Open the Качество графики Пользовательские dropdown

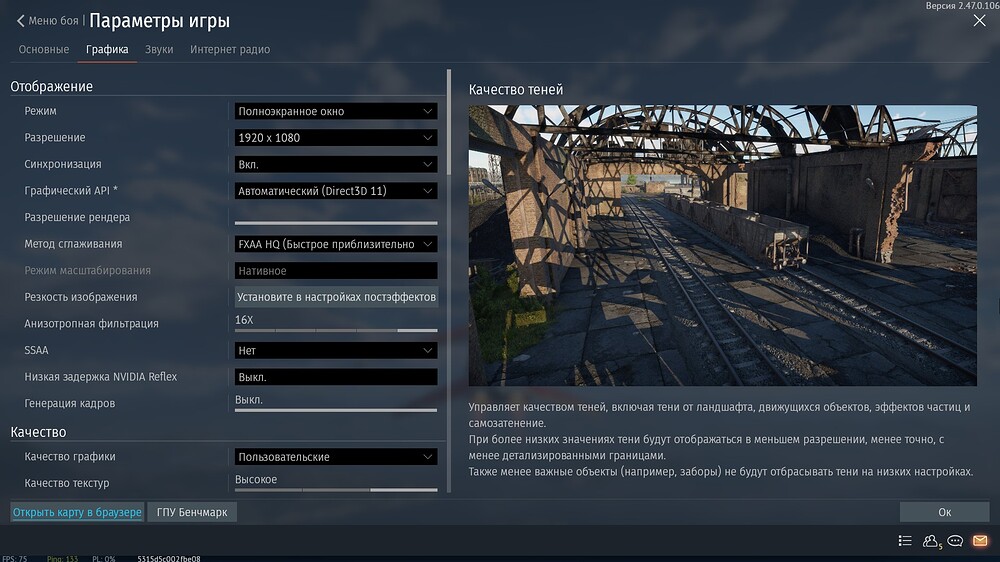336,457
